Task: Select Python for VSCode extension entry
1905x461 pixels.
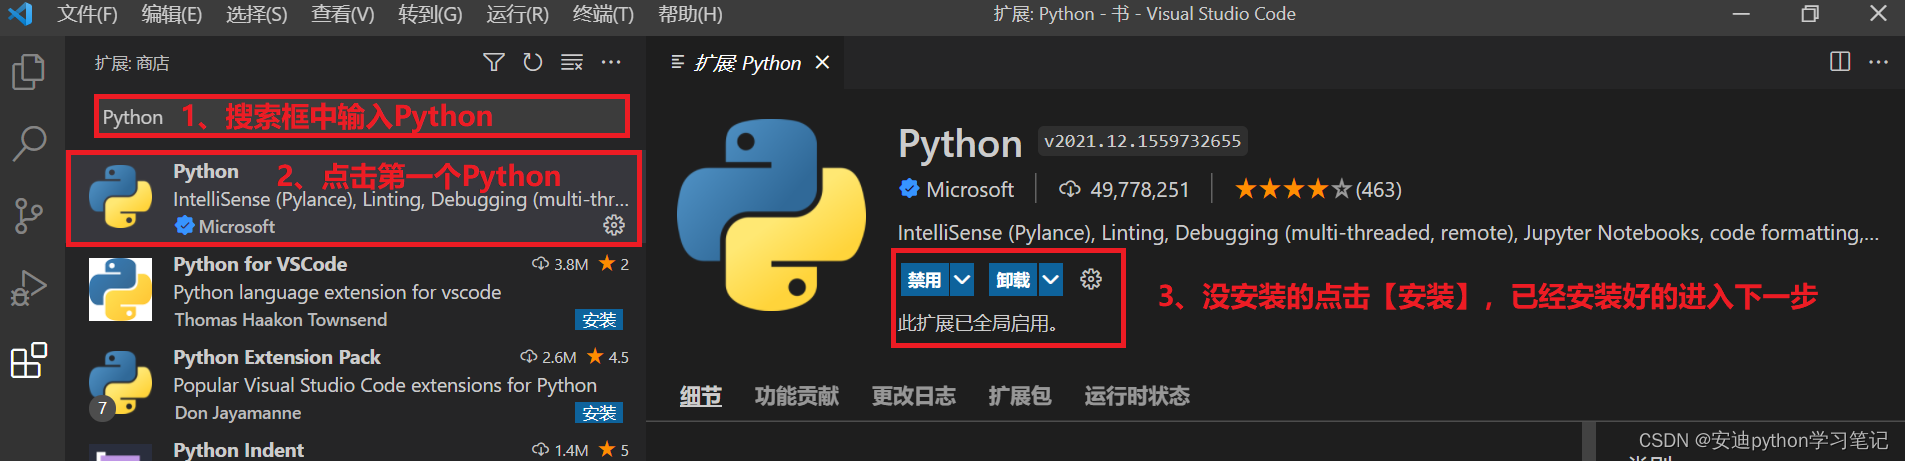Action: (x=355, y=291)
